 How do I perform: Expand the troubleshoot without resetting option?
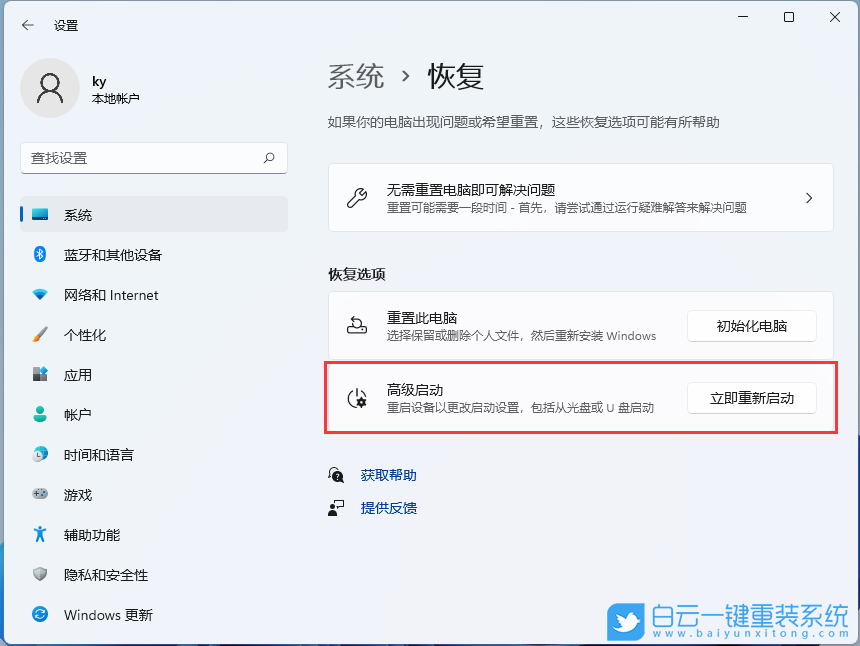click(x=809, y=197)
